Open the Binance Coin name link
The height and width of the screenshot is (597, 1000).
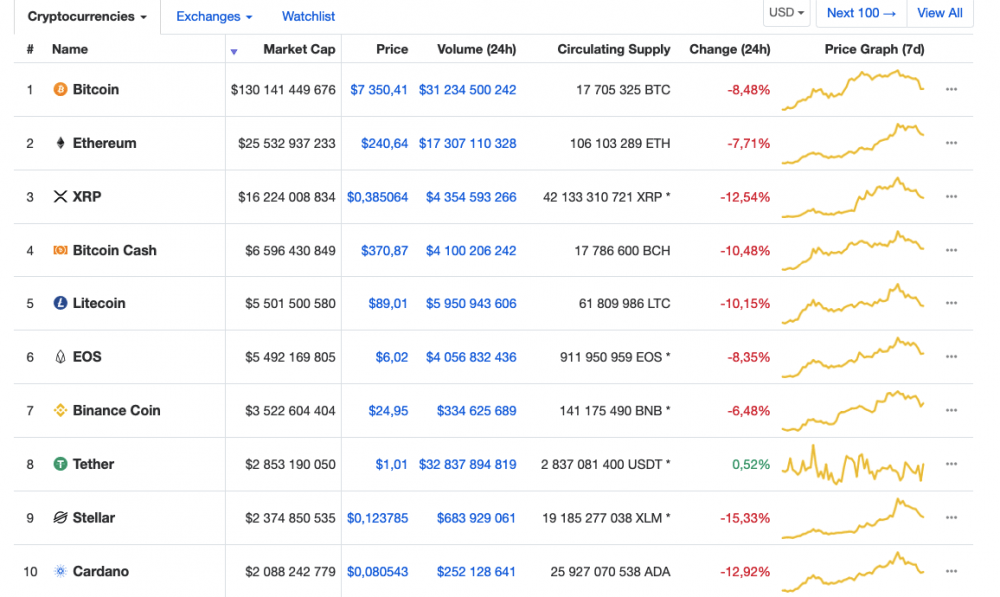pos(117,410)
